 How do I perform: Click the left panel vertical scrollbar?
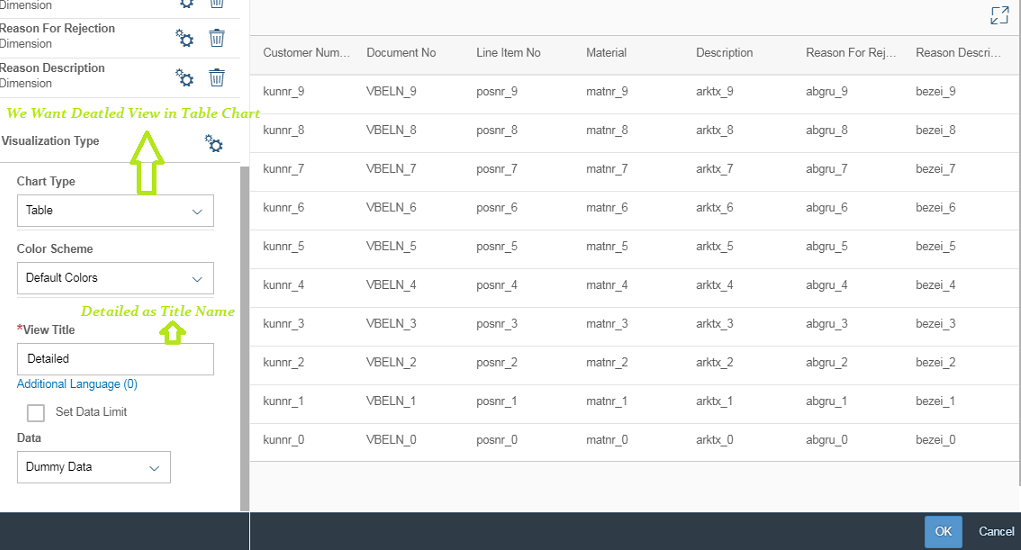[x=244, y=338]
